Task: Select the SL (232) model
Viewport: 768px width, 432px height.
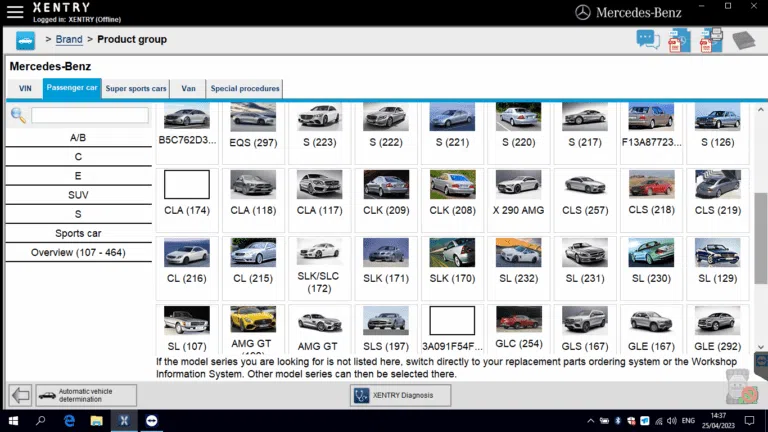Action: 519,267
